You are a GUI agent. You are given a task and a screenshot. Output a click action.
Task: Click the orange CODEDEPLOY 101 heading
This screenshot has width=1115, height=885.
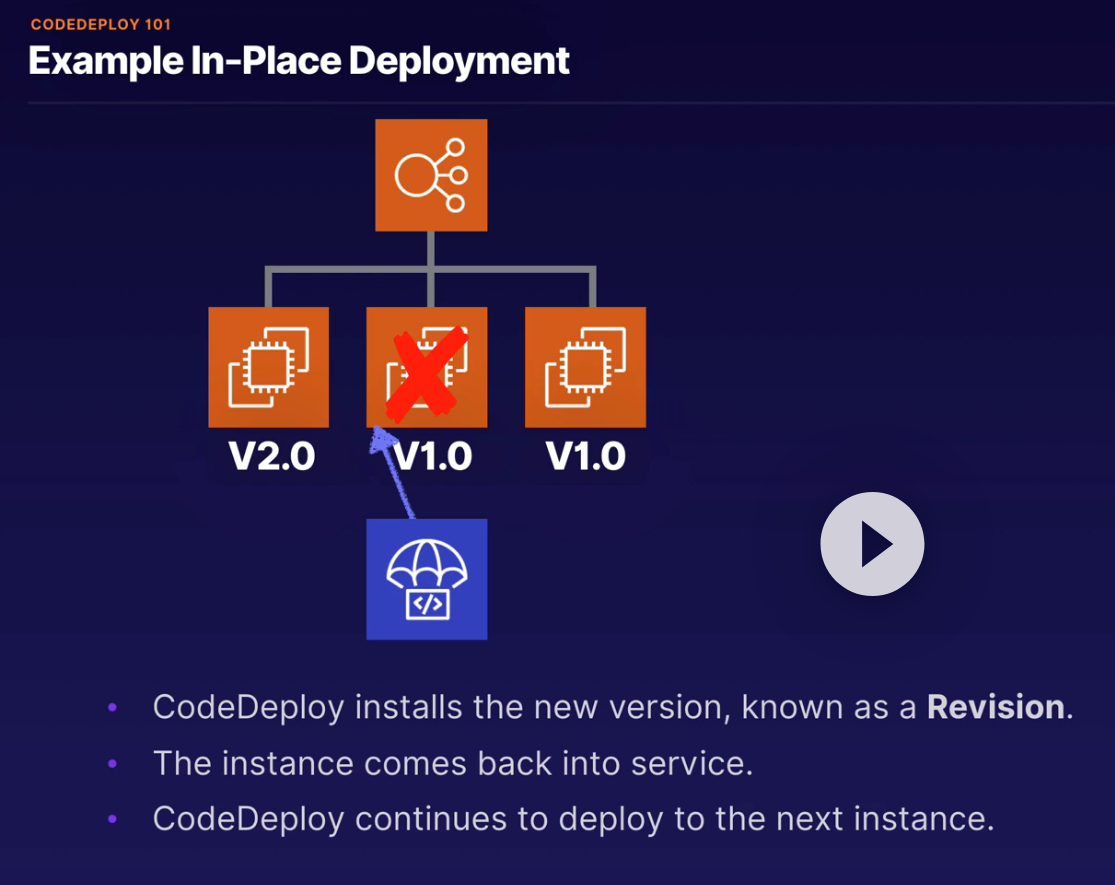click(x=101, y=24)
